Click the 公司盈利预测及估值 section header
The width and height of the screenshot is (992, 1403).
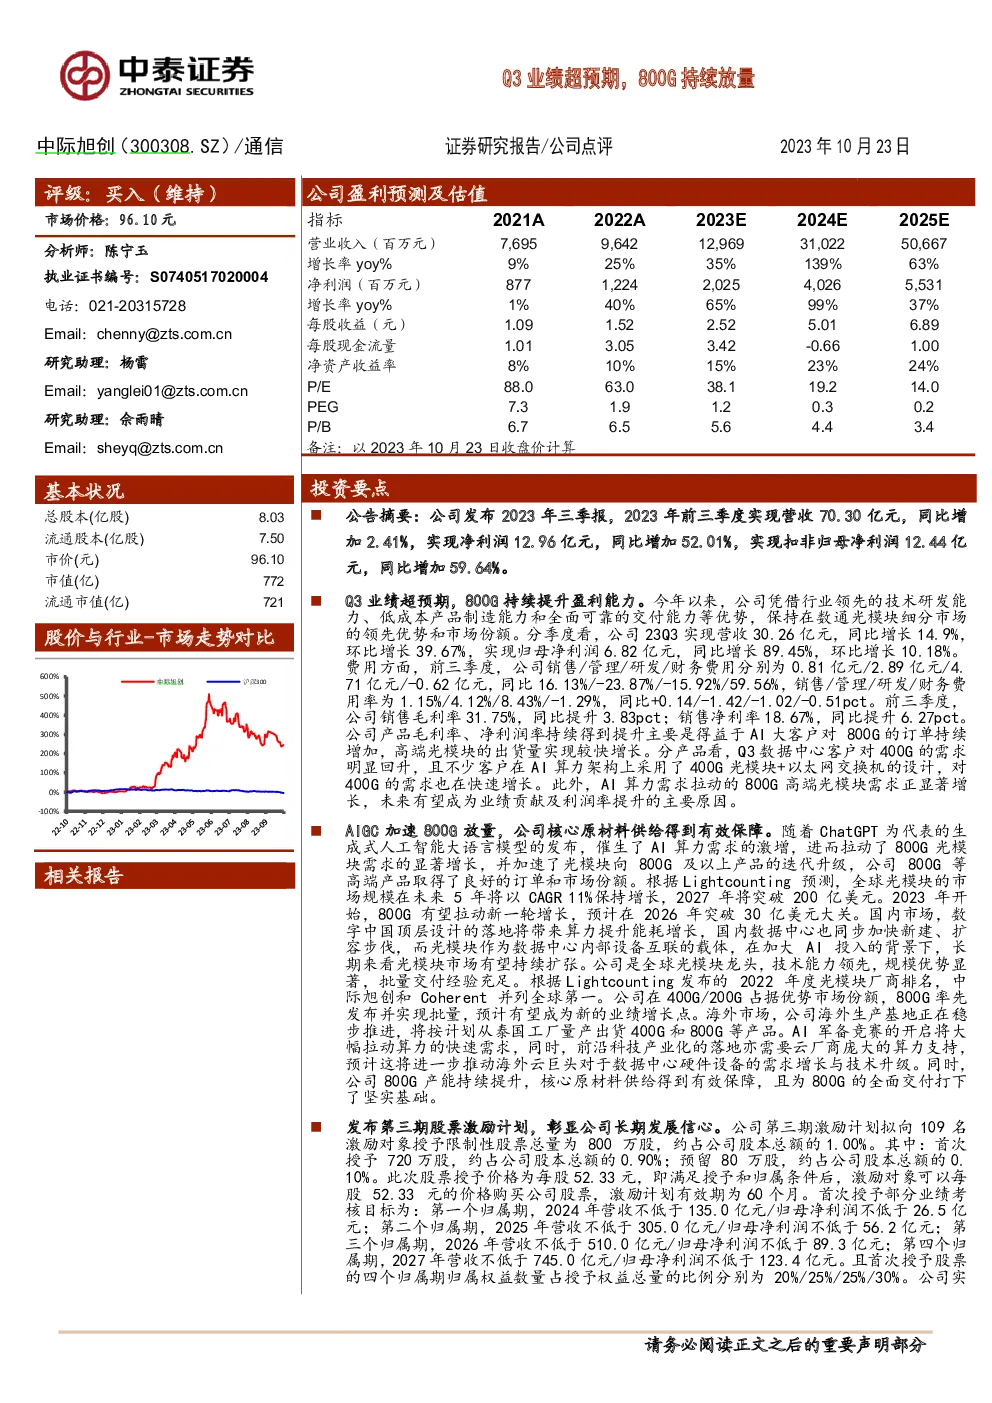coord(638,193)
